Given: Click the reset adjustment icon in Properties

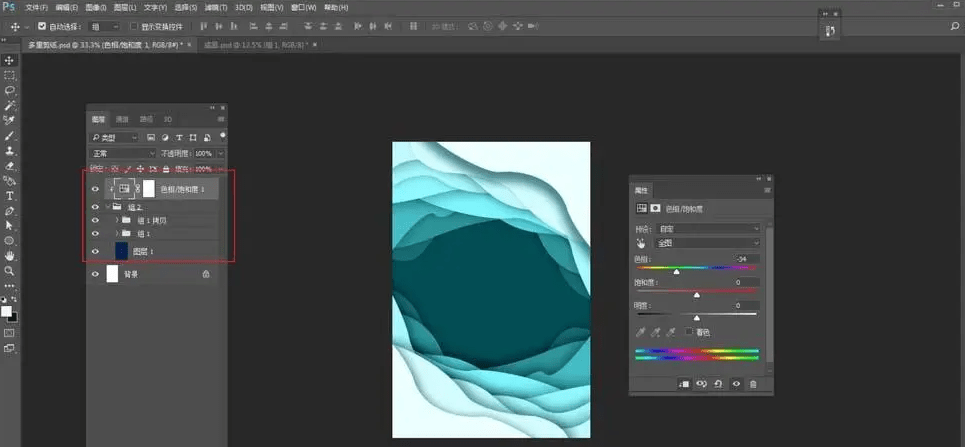Looking at the screenshot, I should (x=719, y=383).
